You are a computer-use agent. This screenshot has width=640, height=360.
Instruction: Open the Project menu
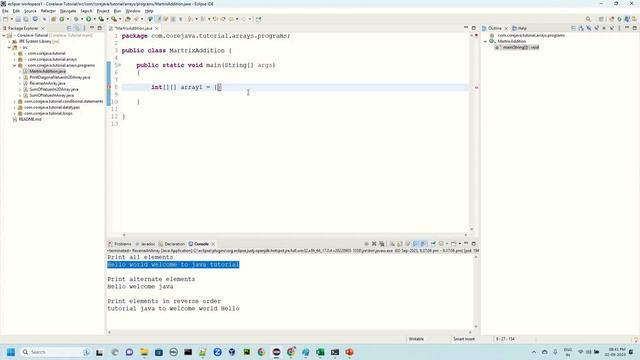[103, 11]
